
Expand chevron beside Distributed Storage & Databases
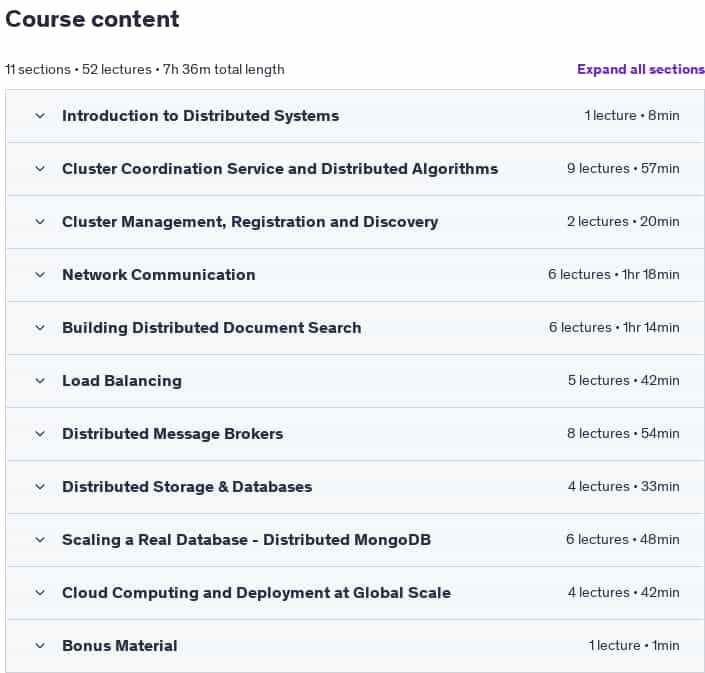40,487
